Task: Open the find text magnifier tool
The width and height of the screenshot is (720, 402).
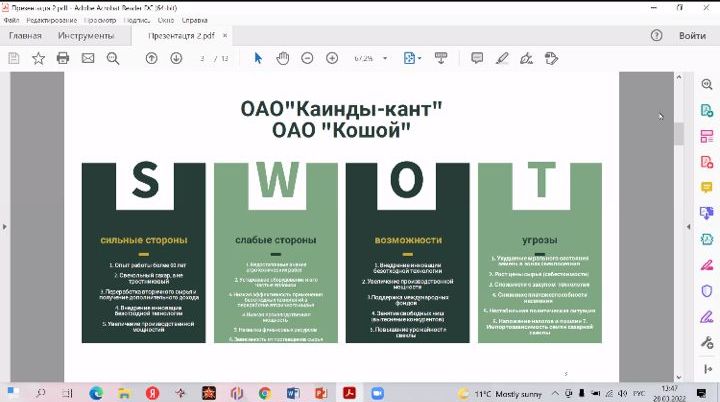Action: pyautogui.click(x=113, y=58)
